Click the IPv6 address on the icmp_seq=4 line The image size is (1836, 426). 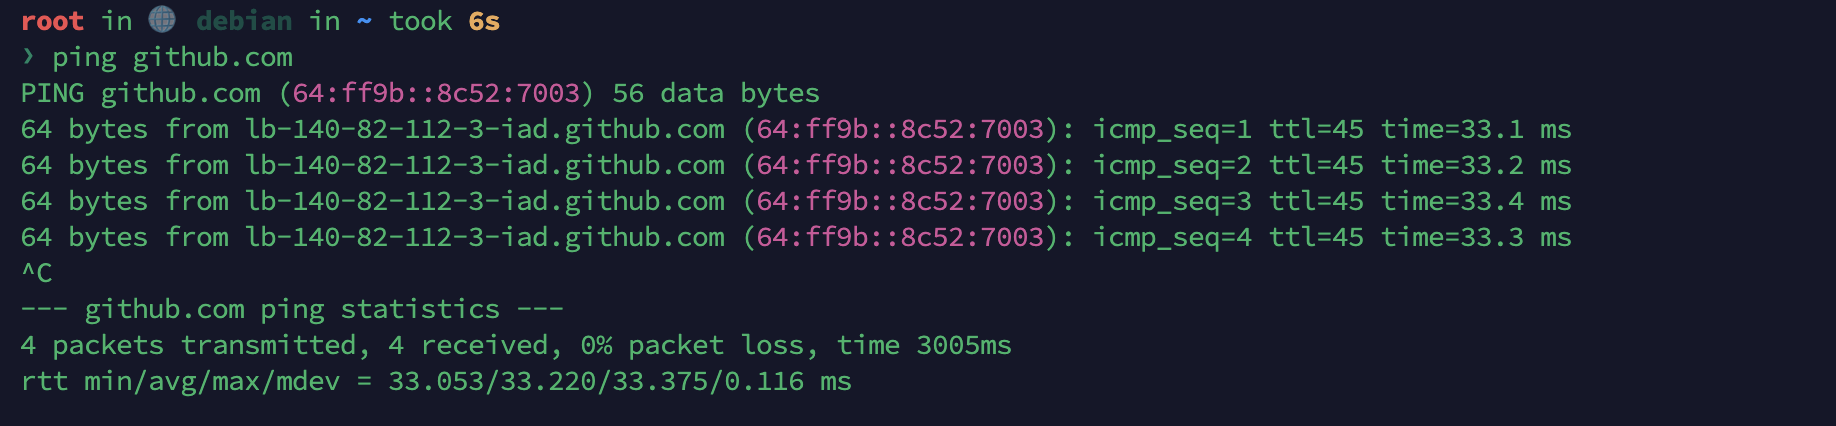point(900,237)
